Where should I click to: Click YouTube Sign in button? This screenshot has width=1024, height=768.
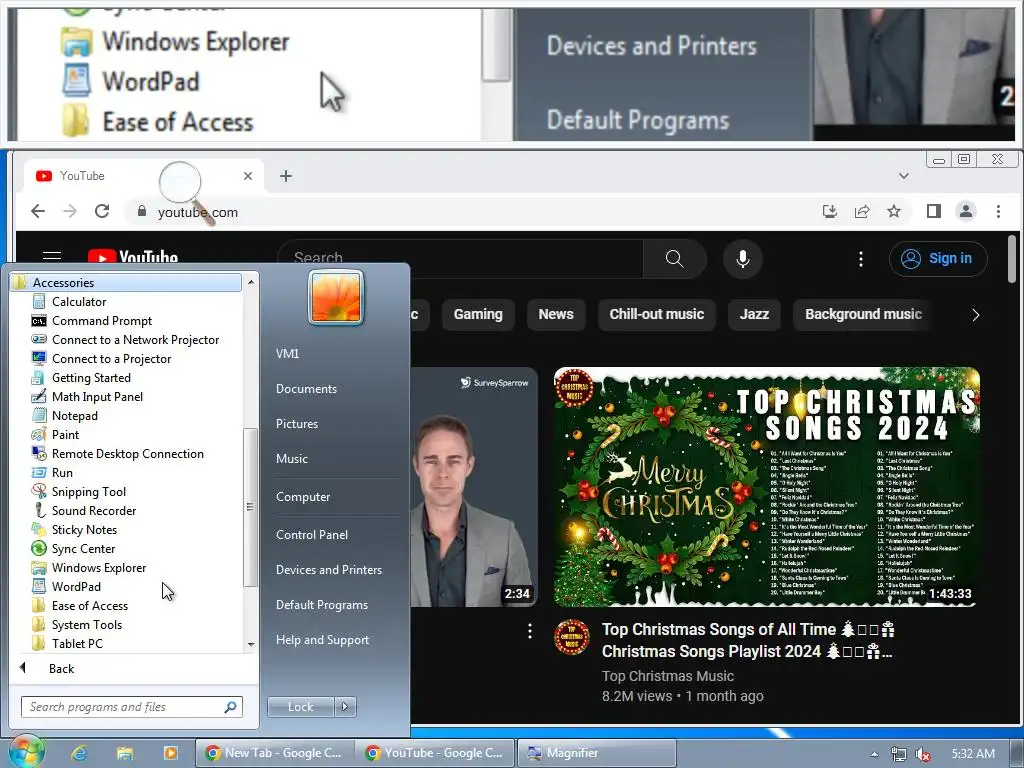point(938,259)
